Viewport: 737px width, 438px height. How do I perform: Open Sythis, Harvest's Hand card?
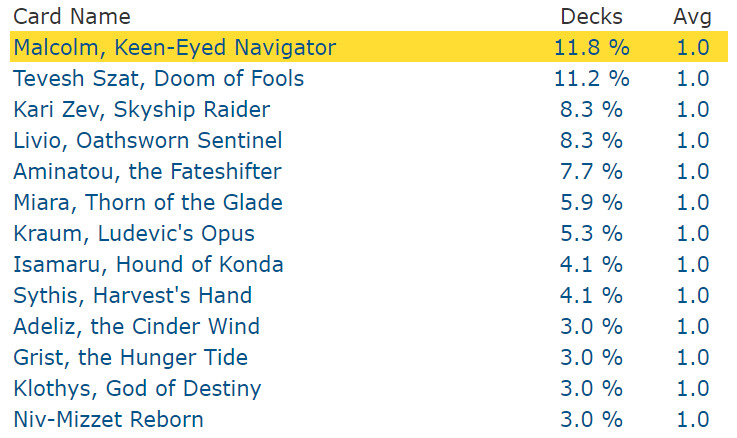[x=132, y=295]
